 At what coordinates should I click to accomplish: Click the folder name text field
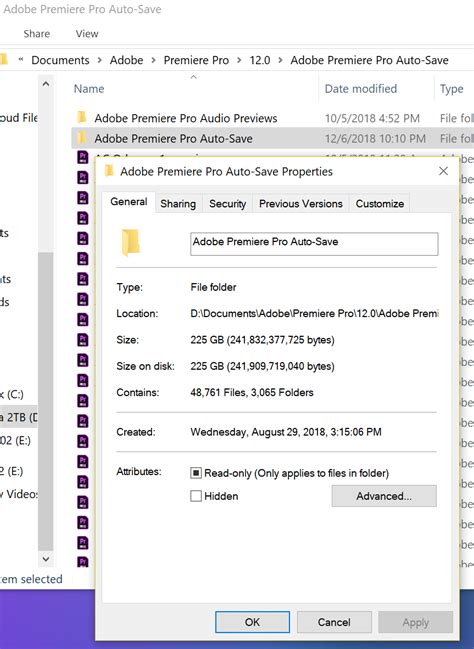coord(314,244)
